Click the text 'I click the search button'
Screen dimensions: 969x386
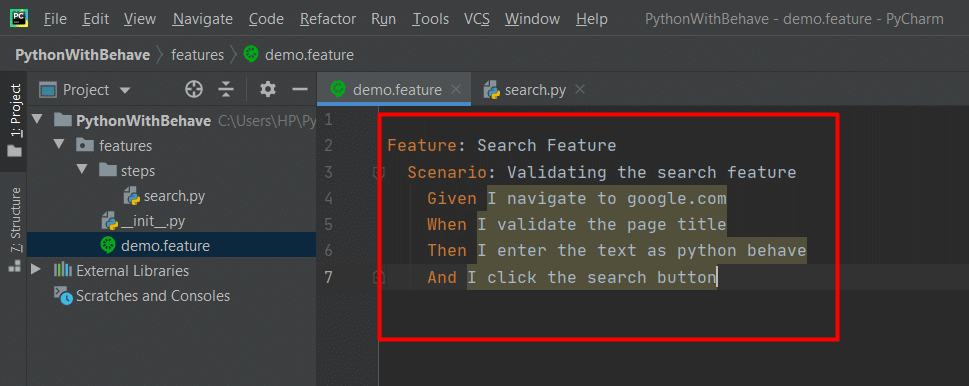(591, 277)
